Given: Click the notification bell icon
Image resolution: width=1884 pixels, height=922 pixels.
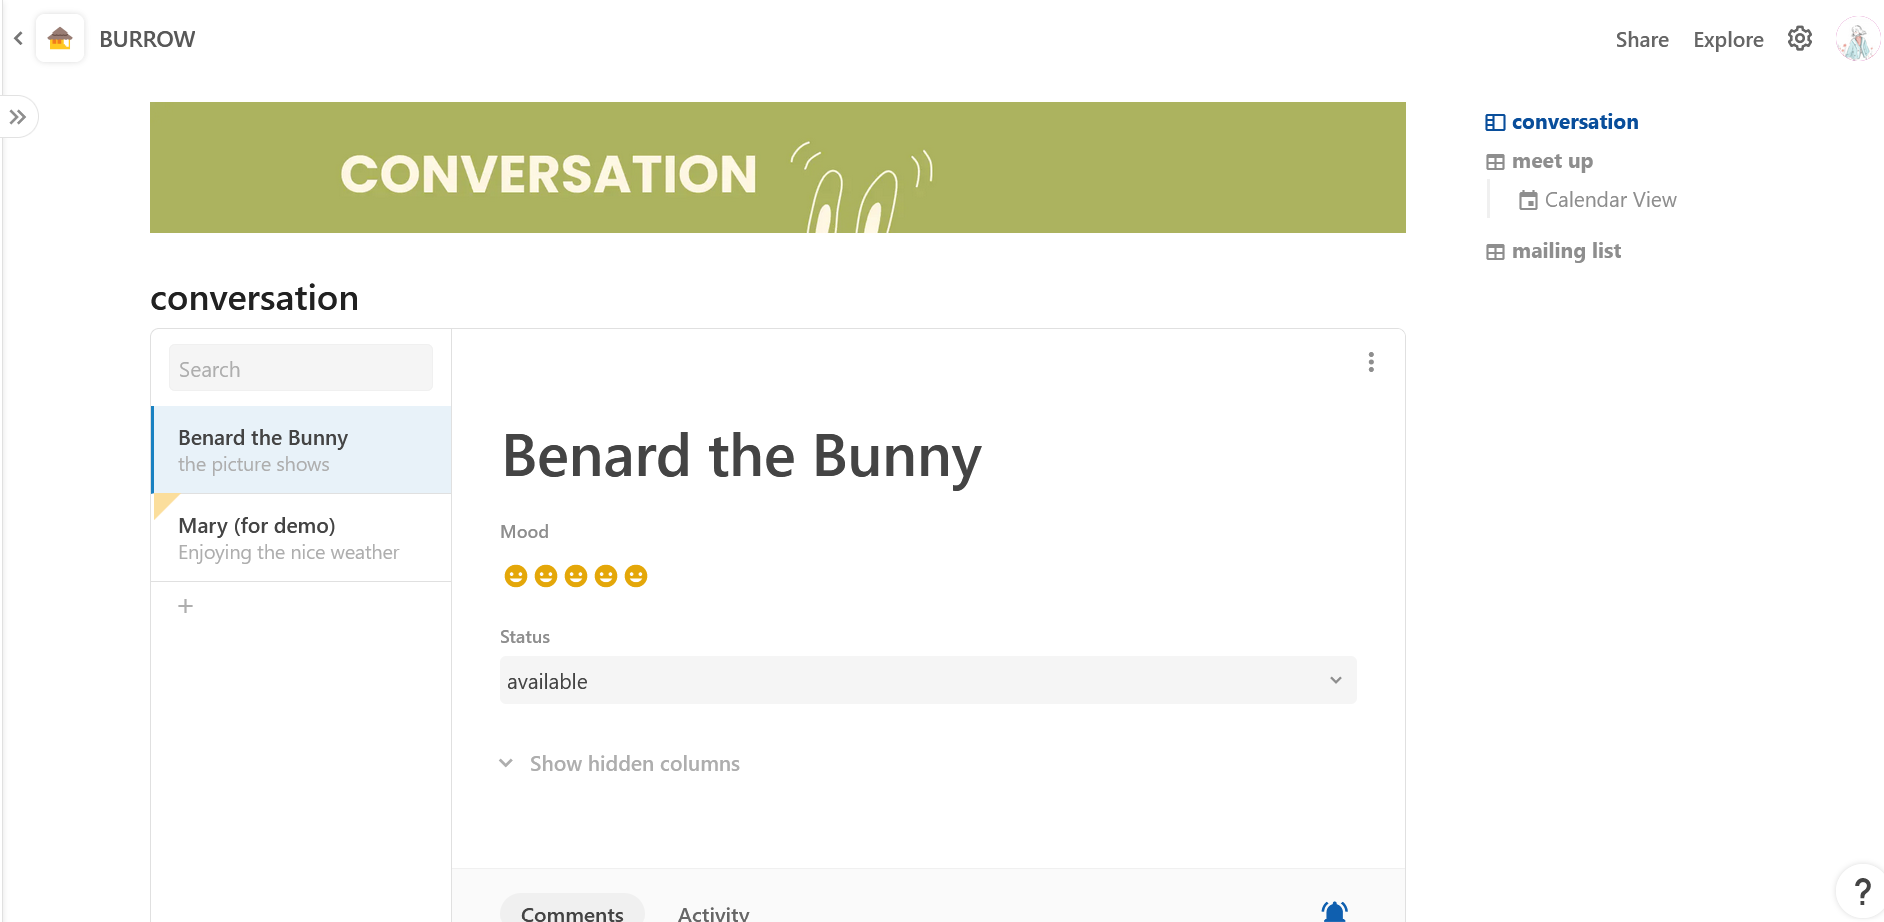Looking at the screenshot, I should tap(1334, 911).
